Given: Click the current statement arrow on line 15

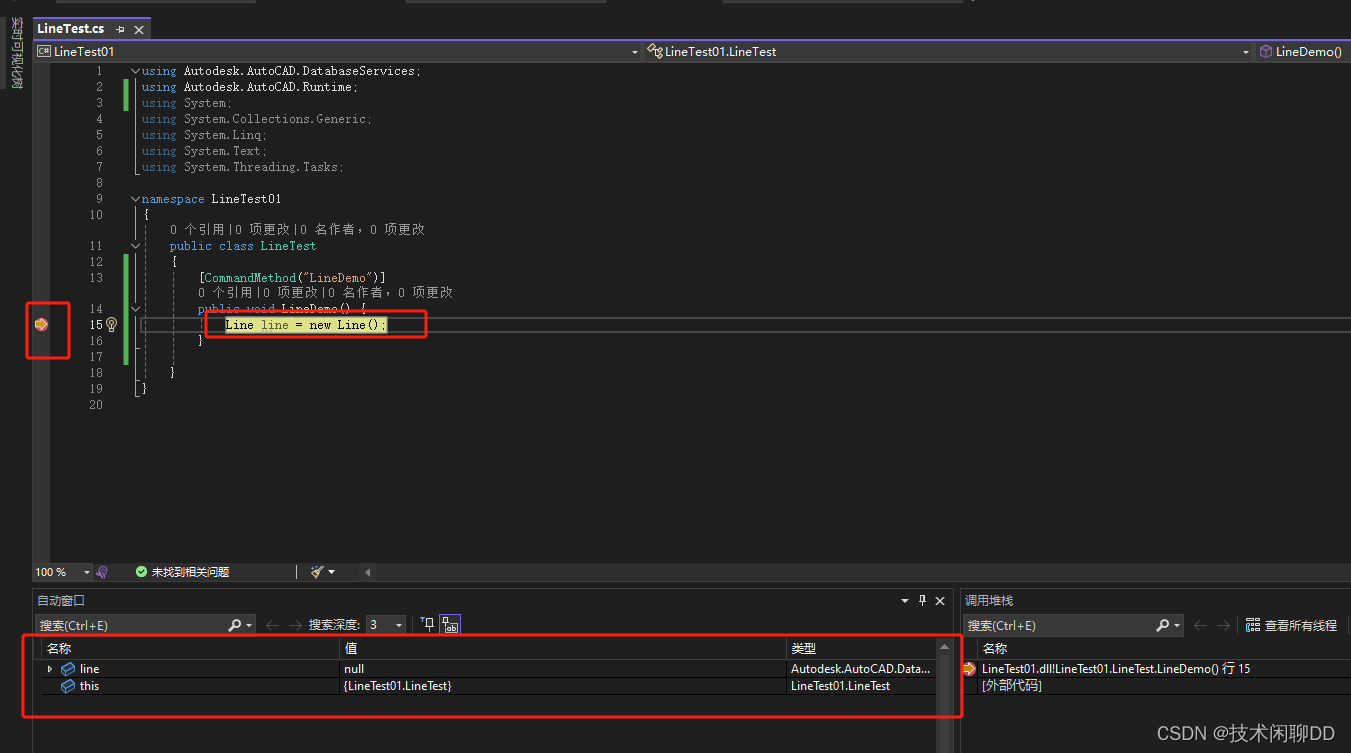Looking at the screenshot, I should [x=41, y=324].
